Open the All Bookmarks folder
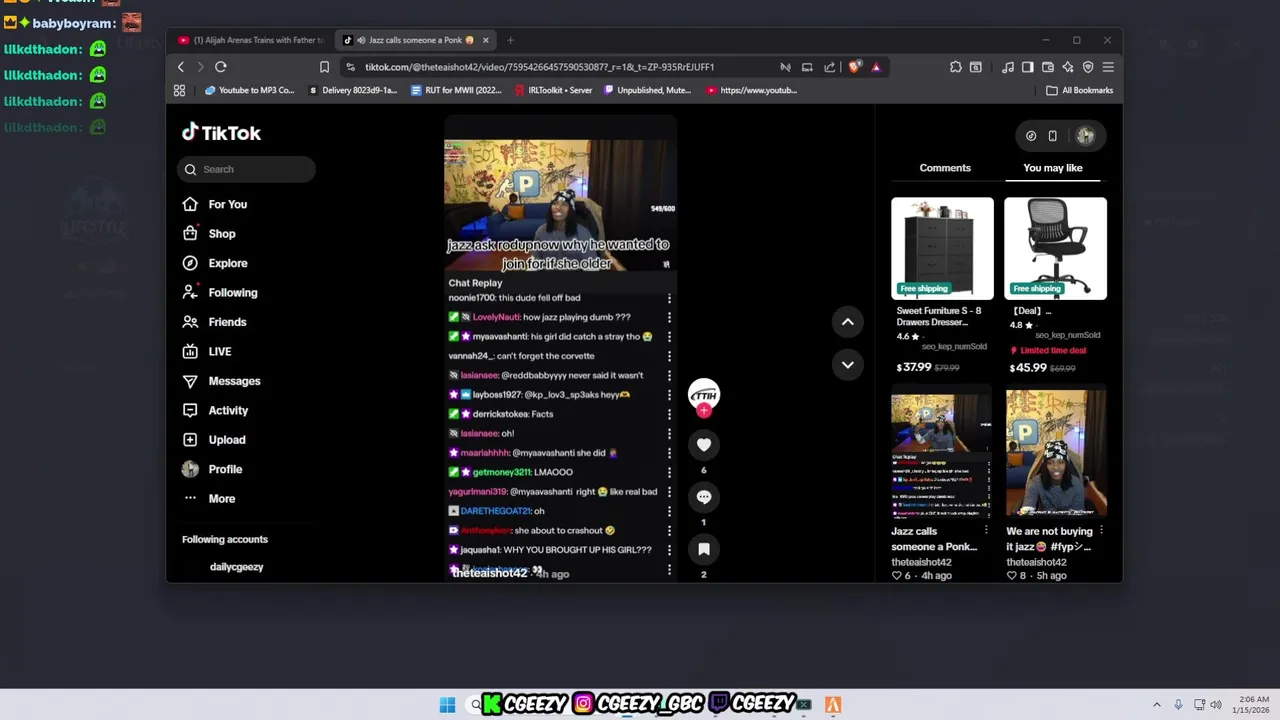Image resolution: width=1280 pixels, height=720 pixels. (1079, 90)
